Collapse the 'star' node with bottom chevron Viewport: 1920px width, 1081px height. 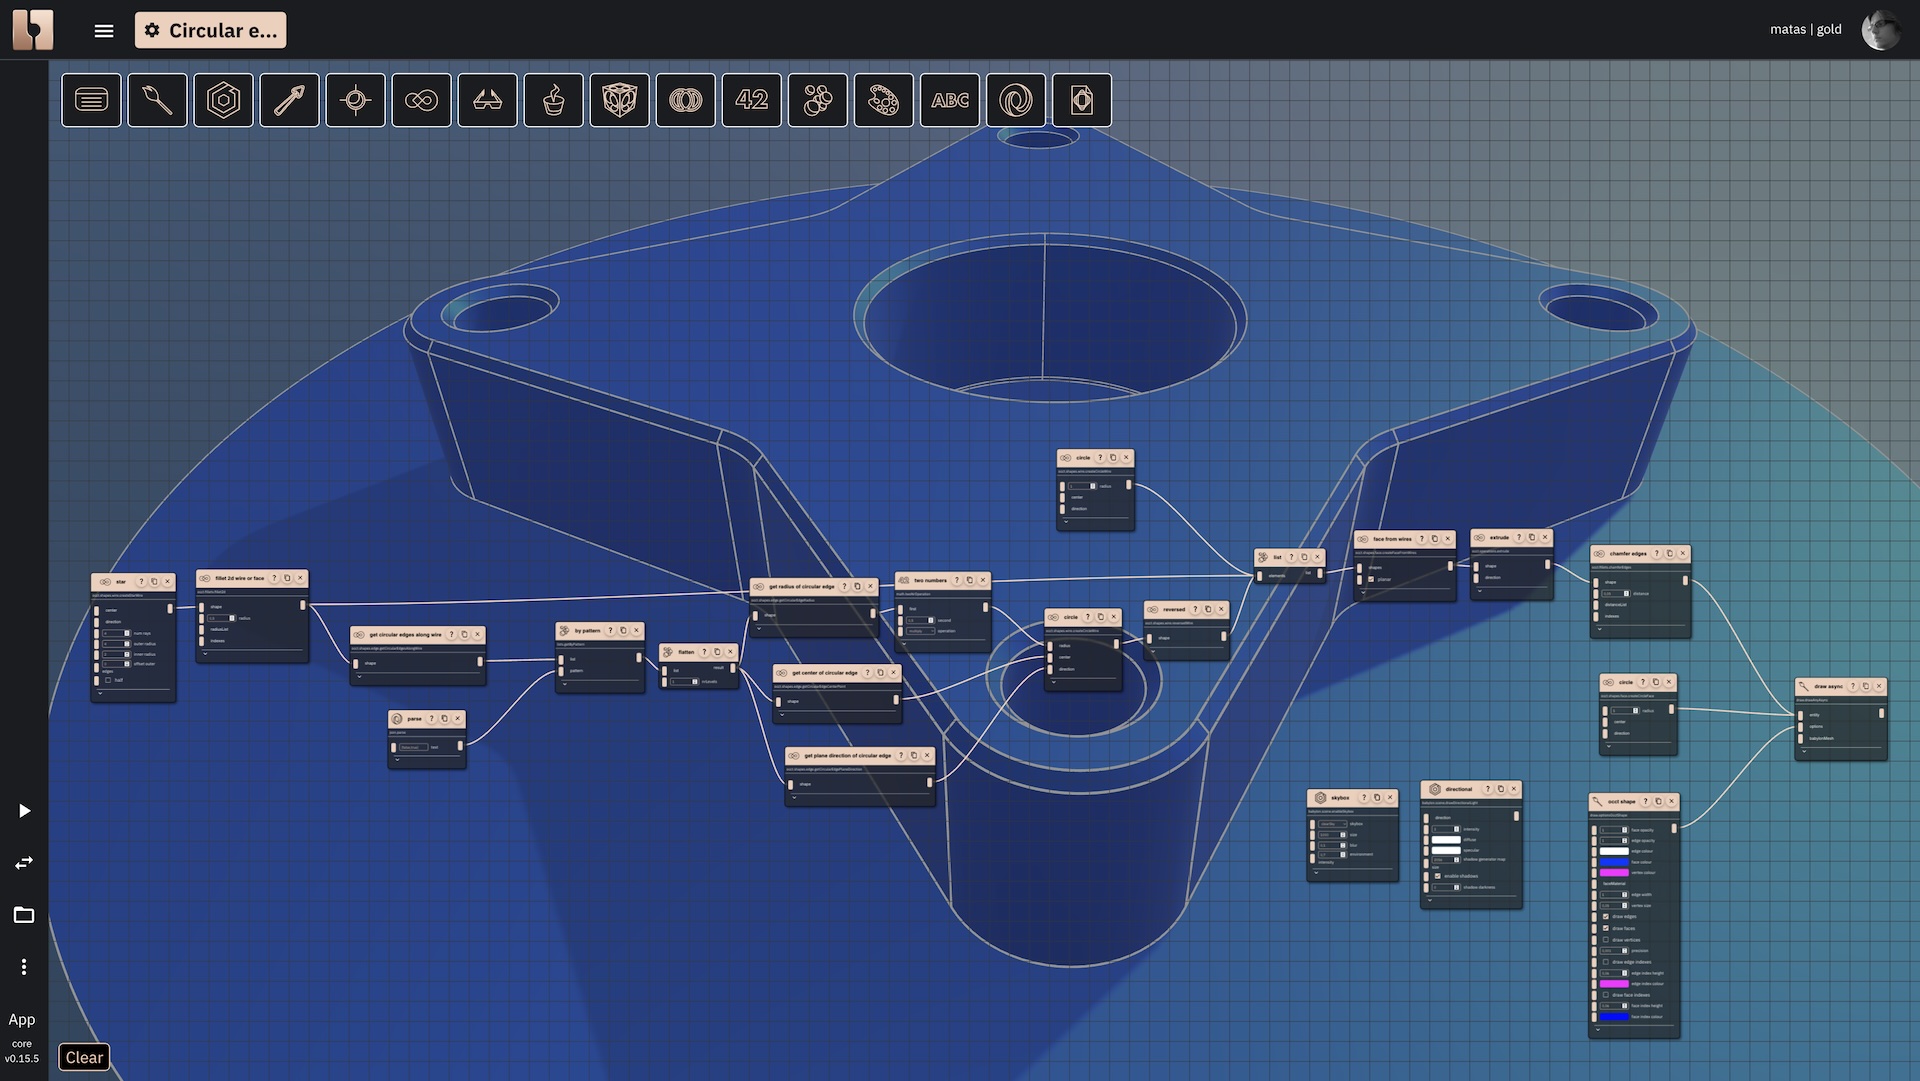point(100,693)
